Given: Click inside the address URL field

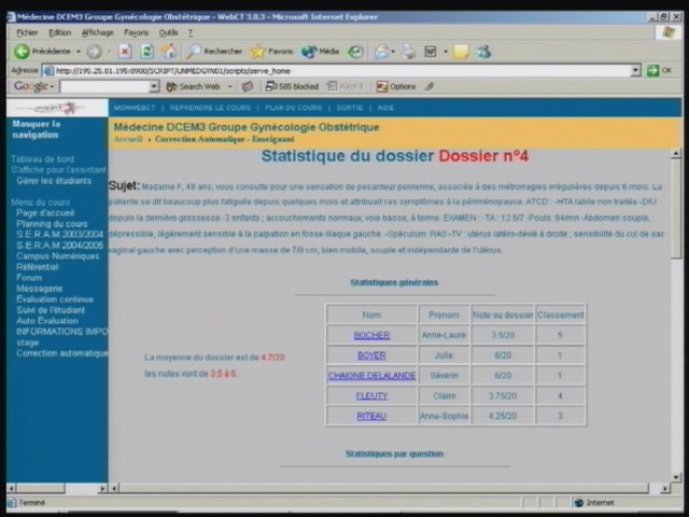Looking at the screenshot, I should pyautogui.click(x=338, y=70).
